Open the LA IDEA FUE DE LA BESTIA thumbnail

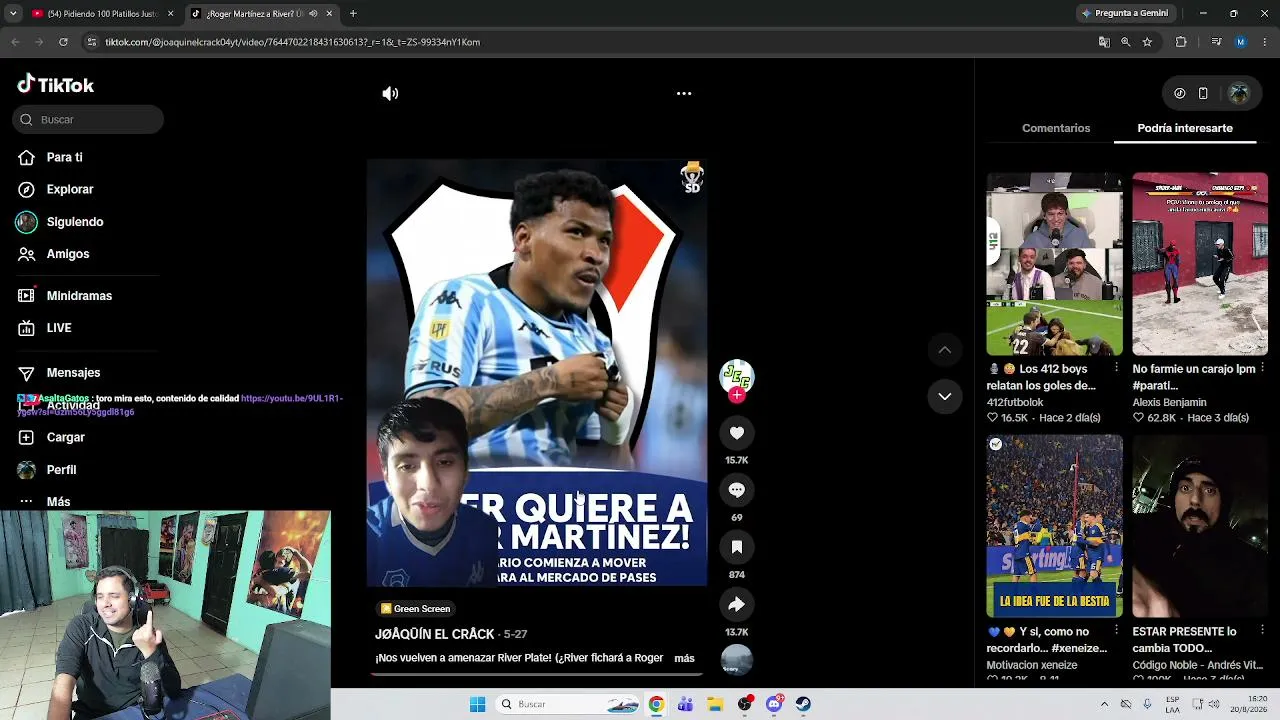1054,526
